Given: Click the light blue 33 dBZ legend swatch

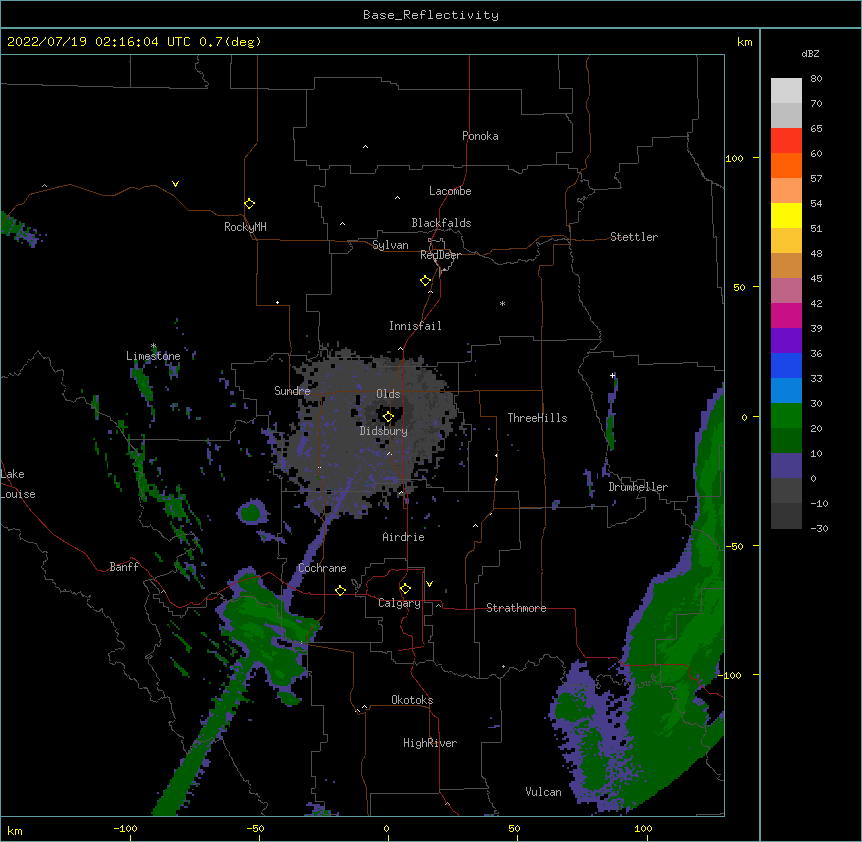Looking at the screenshot, I should [786, 391].
